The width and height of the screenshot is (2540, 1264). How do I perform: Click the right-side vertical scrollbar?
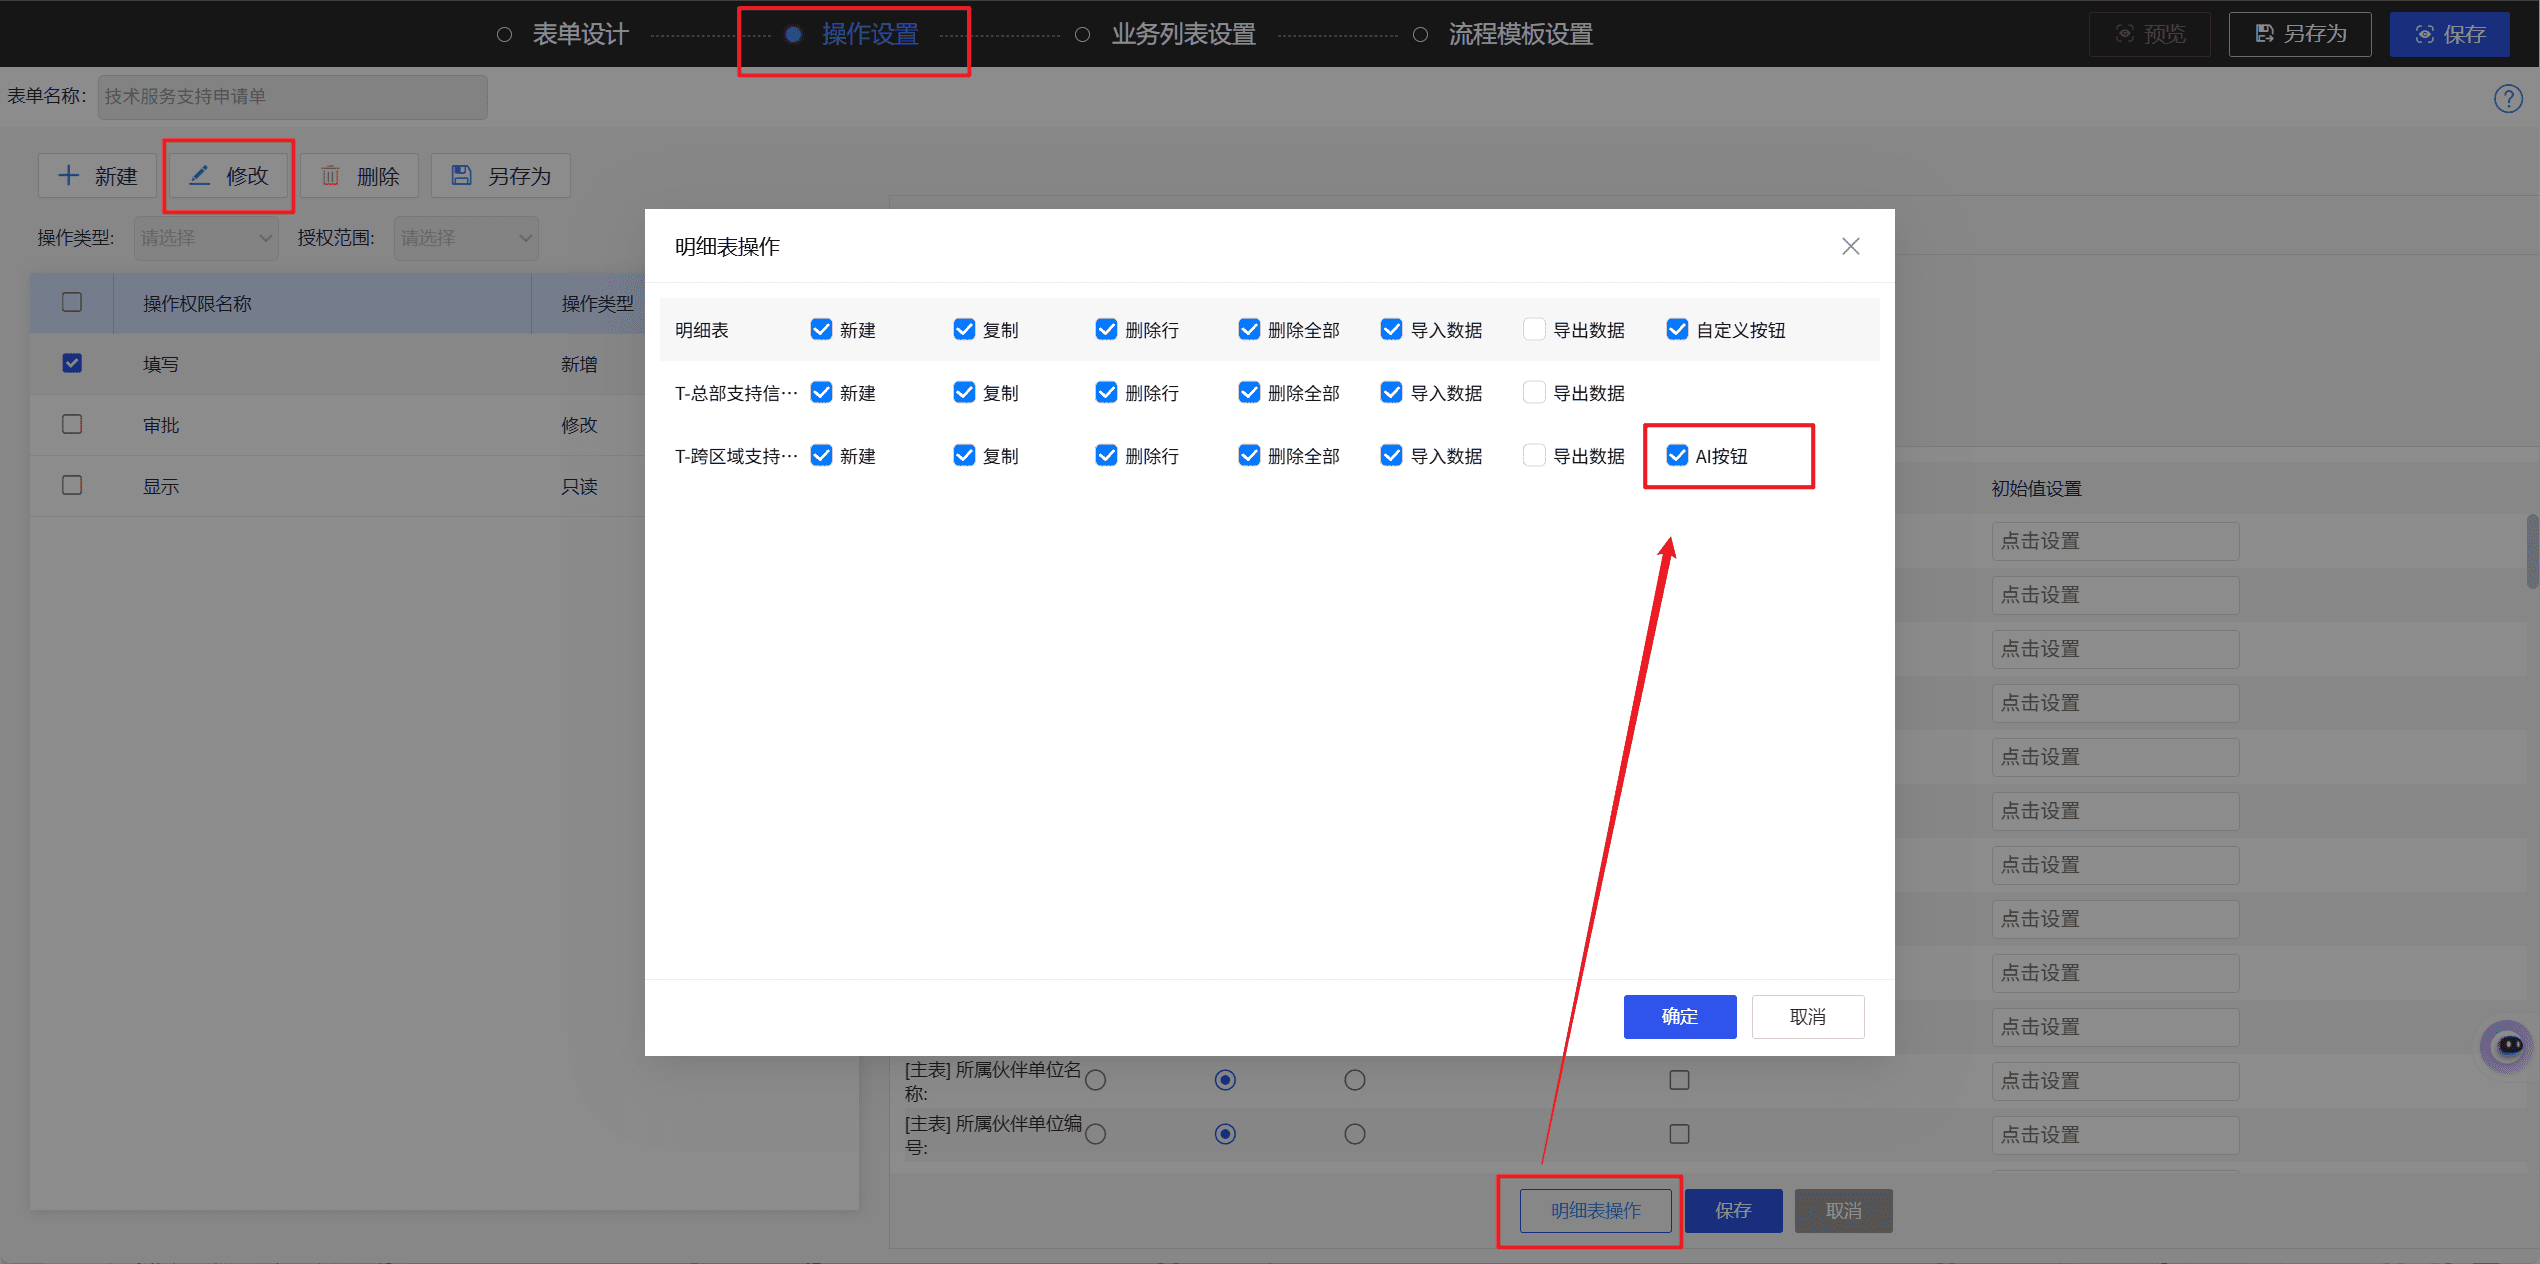coord(2532,550)
